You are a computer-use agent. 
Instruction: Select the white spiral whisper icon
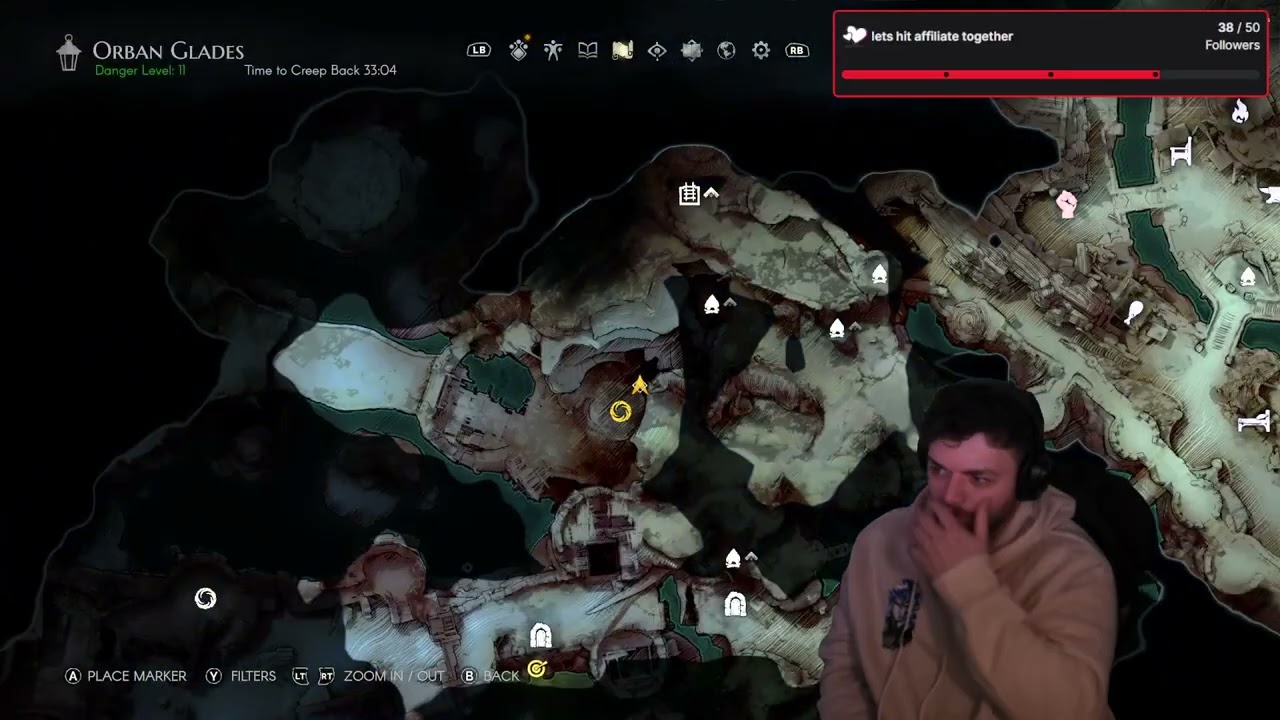click(x=205, y=598)
